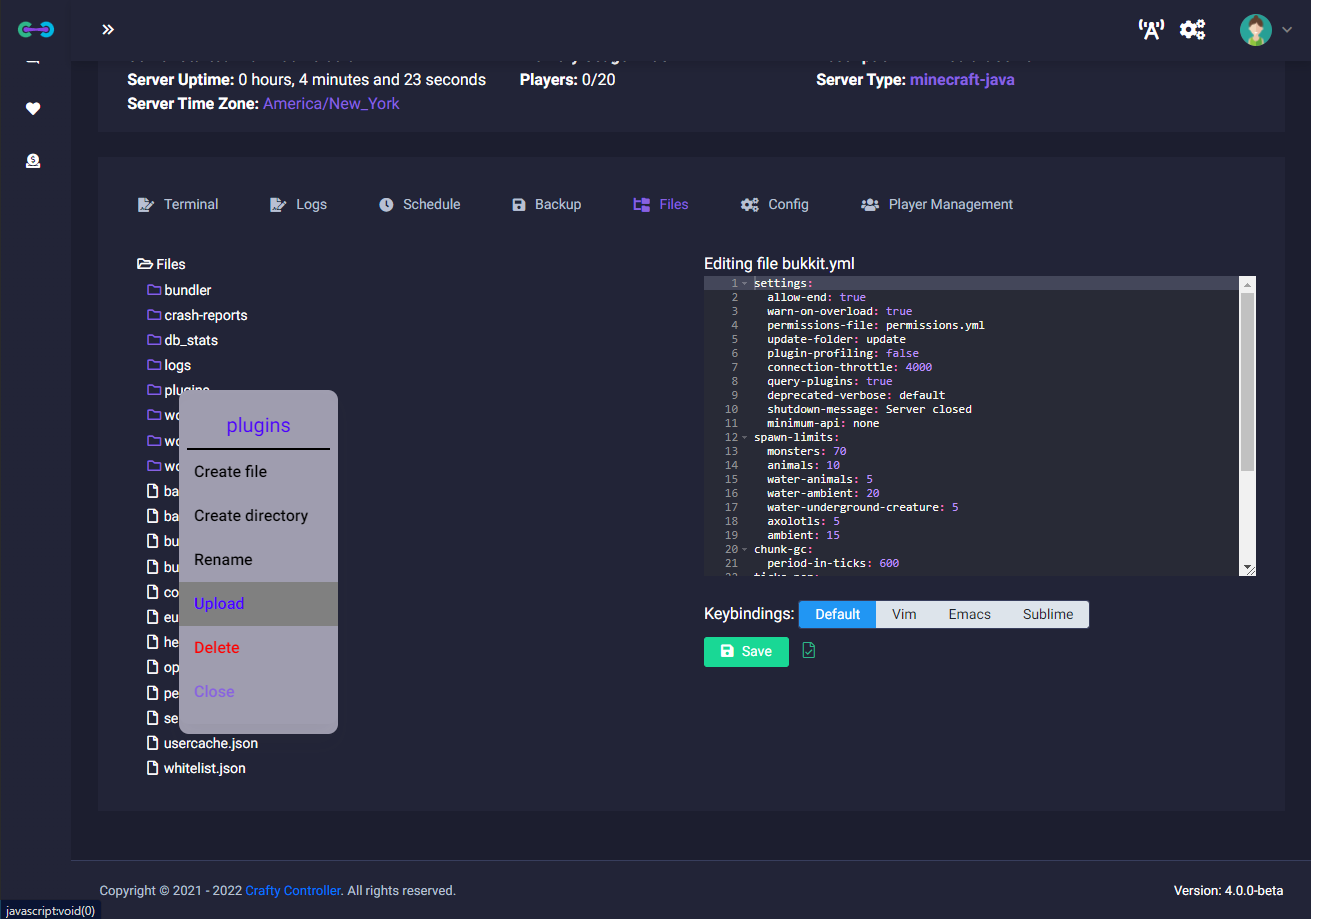Open the Crafty Controller footer link
This screenshot has height=920, width=1321.
293,891
